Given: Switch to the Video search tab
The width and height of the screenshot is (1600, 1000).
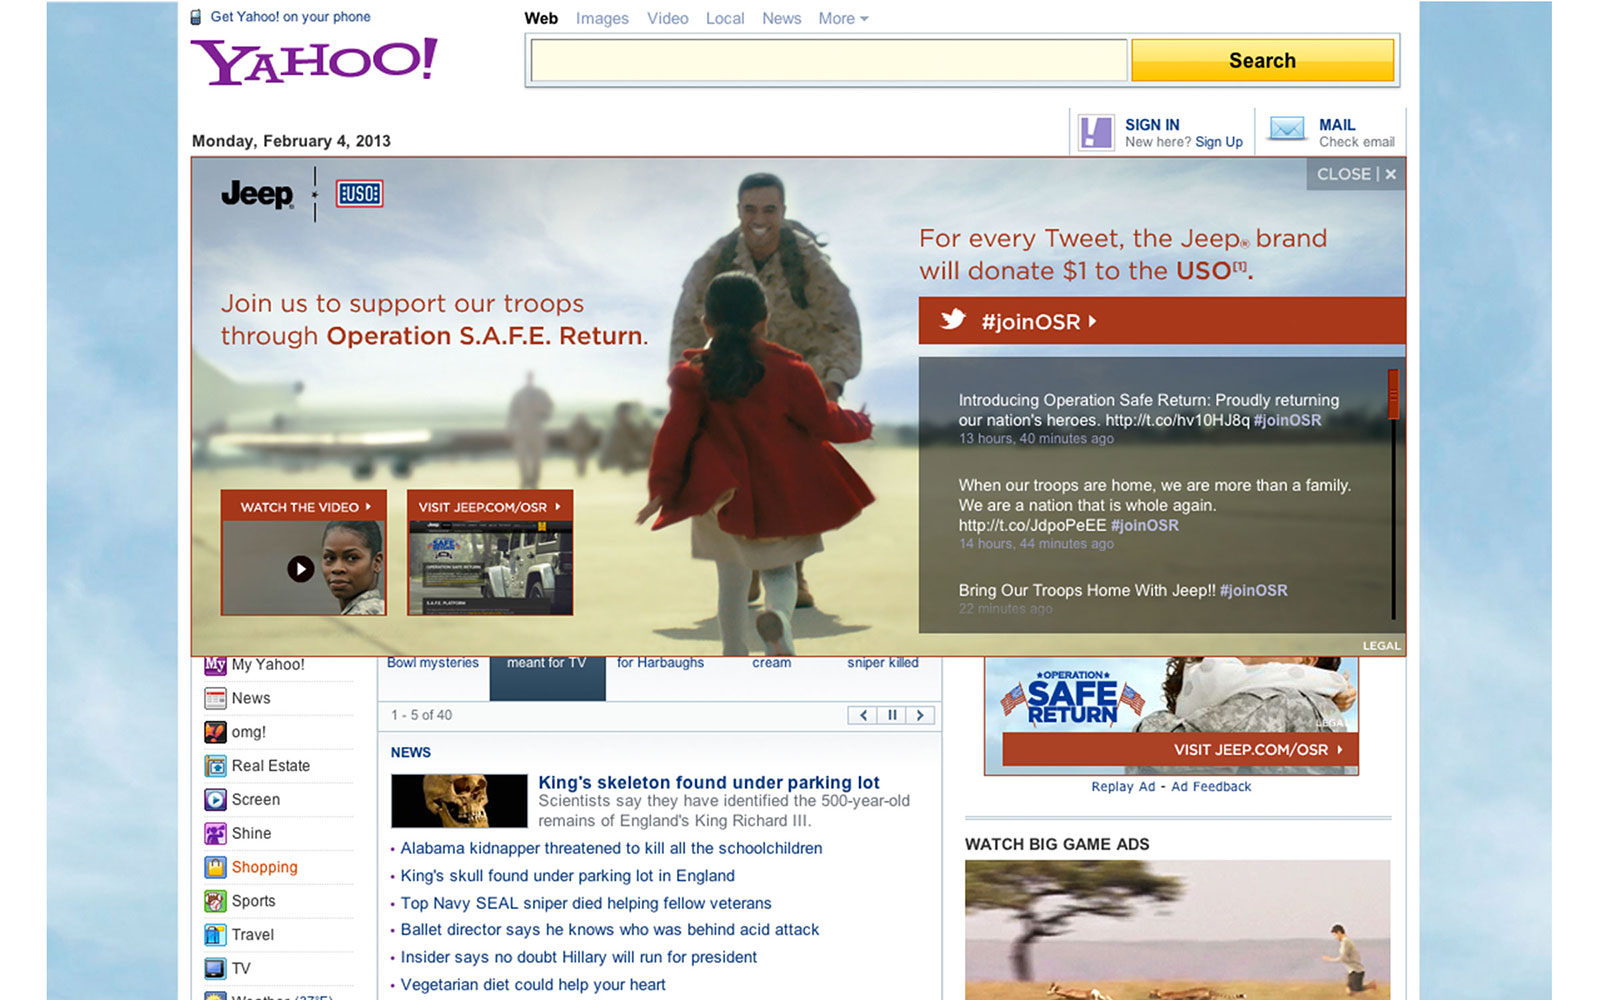Looking at the screenshot, I should [667, 18].
